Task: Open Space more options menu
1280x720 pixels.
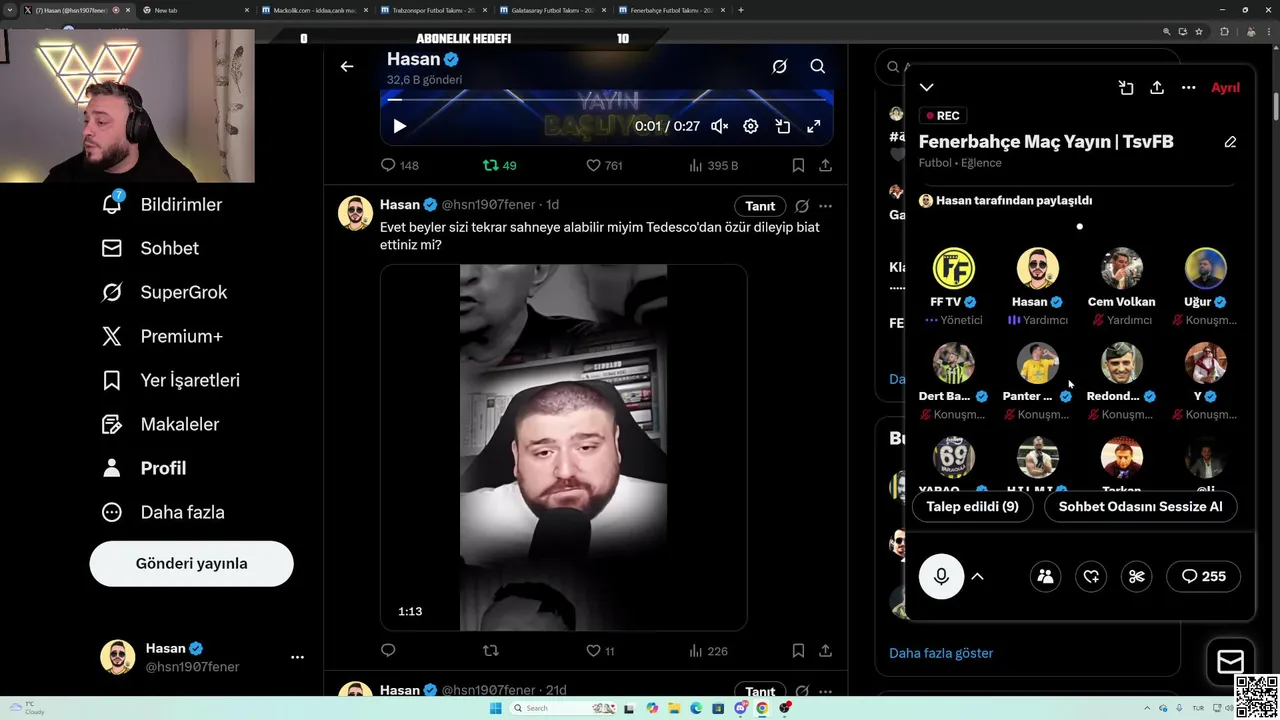Action: point(1188,88)
